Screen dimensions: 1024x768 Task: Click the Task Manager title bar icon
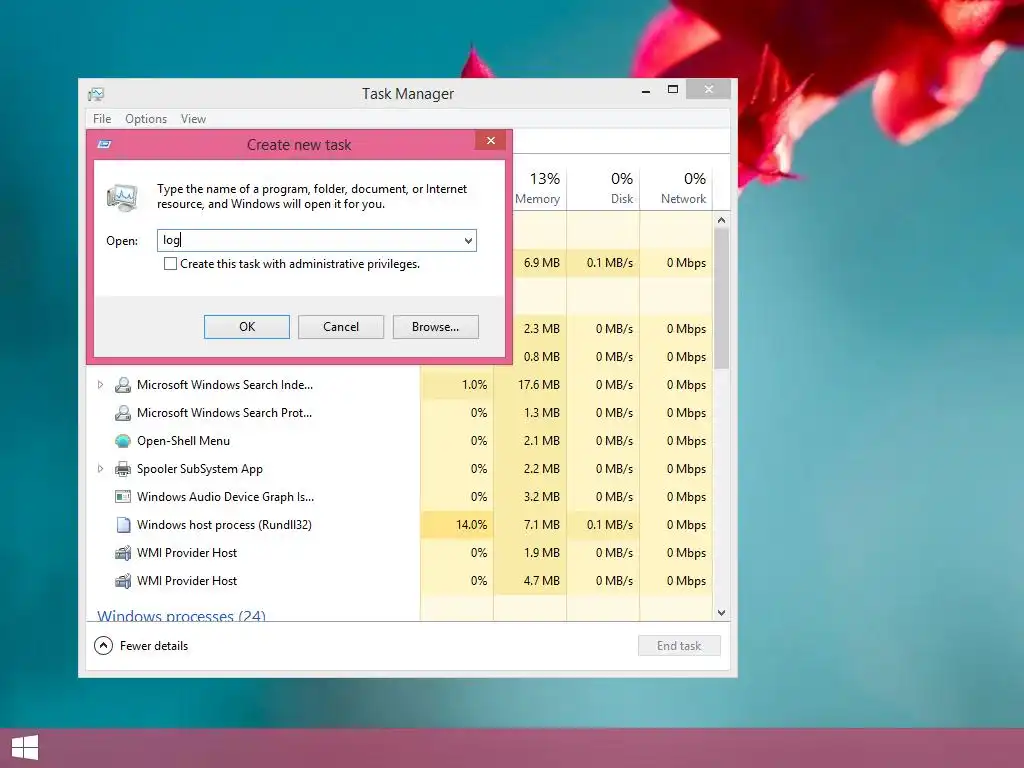tap(96, 94)
